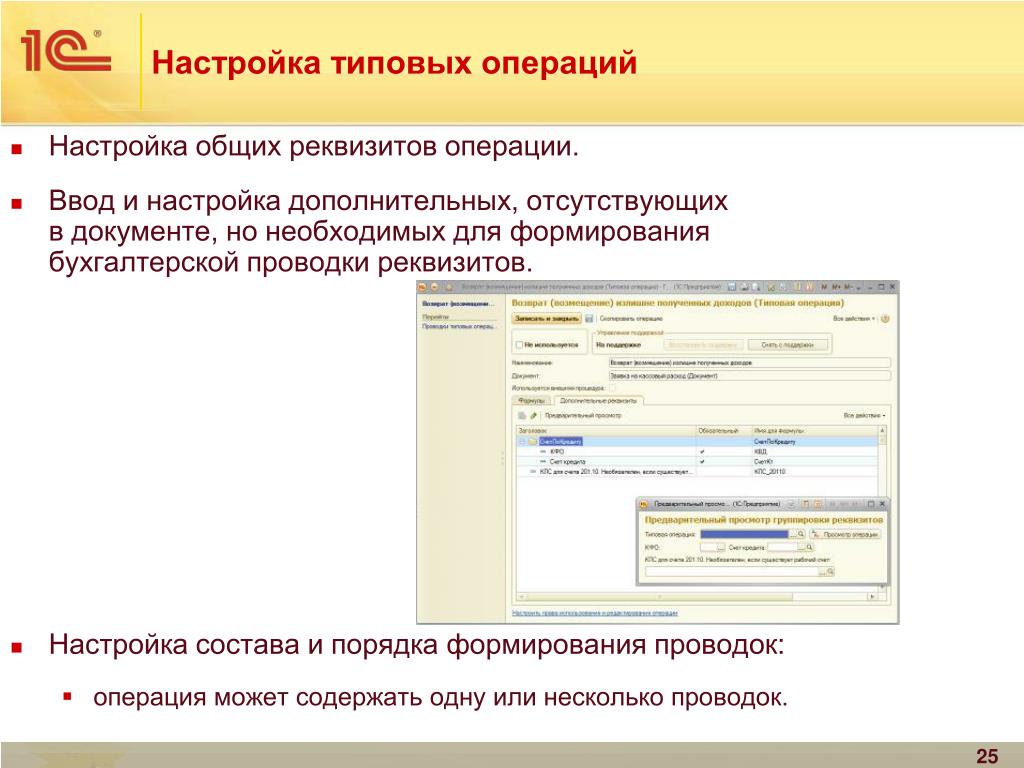Click the M- button in the title bar
1024x768 pixels.
pos(848,287)
